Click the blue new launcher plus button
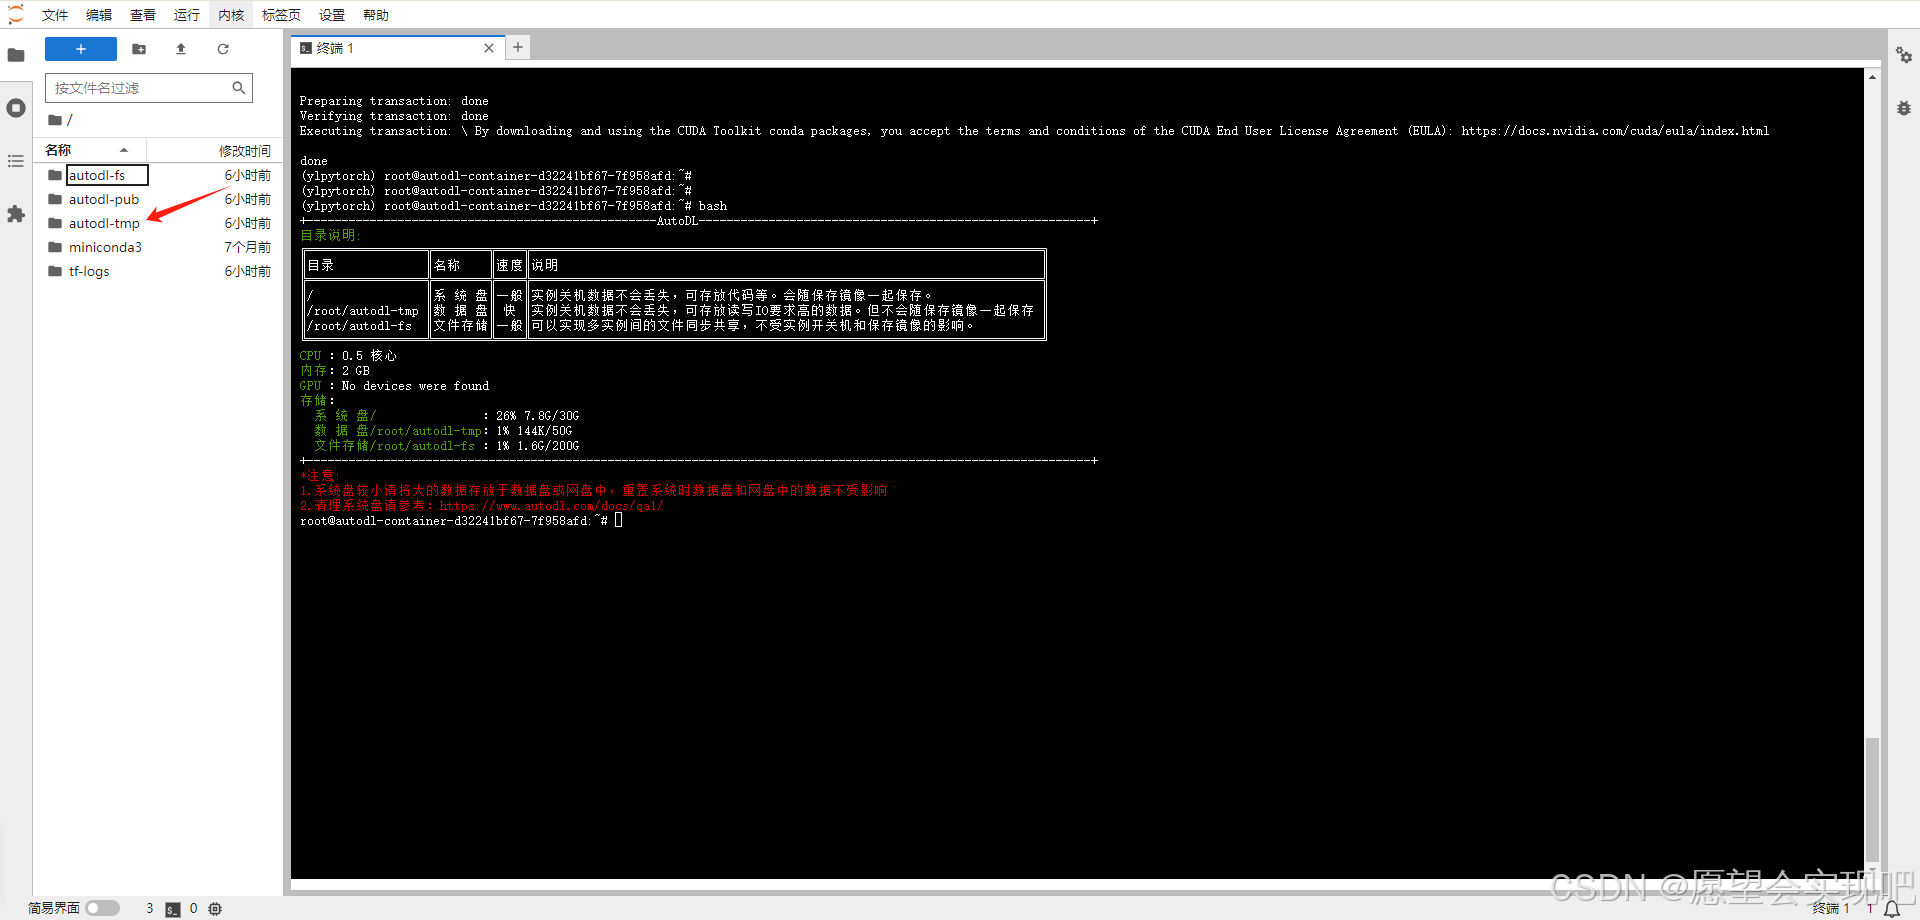This screenshot has width=1920, height=920. 81,49
